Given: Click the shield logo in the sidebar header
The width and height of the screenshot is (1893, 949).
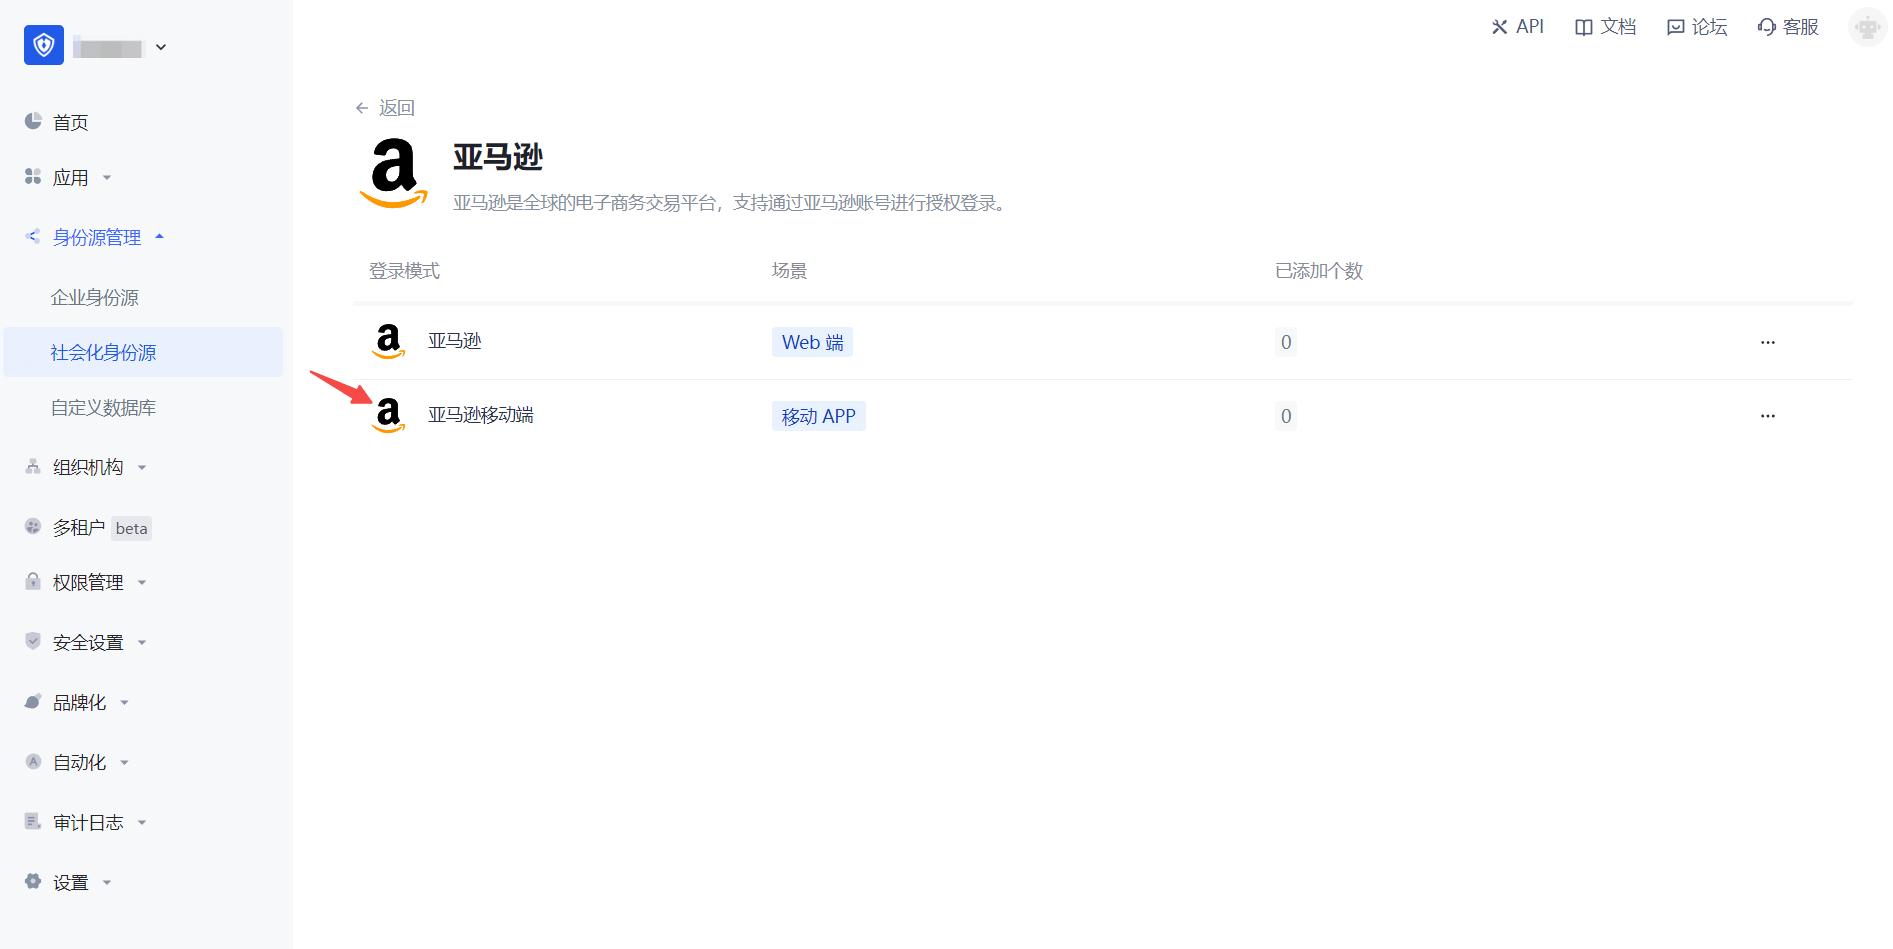Looking at the screenshot, I should (x=44, y=45).
